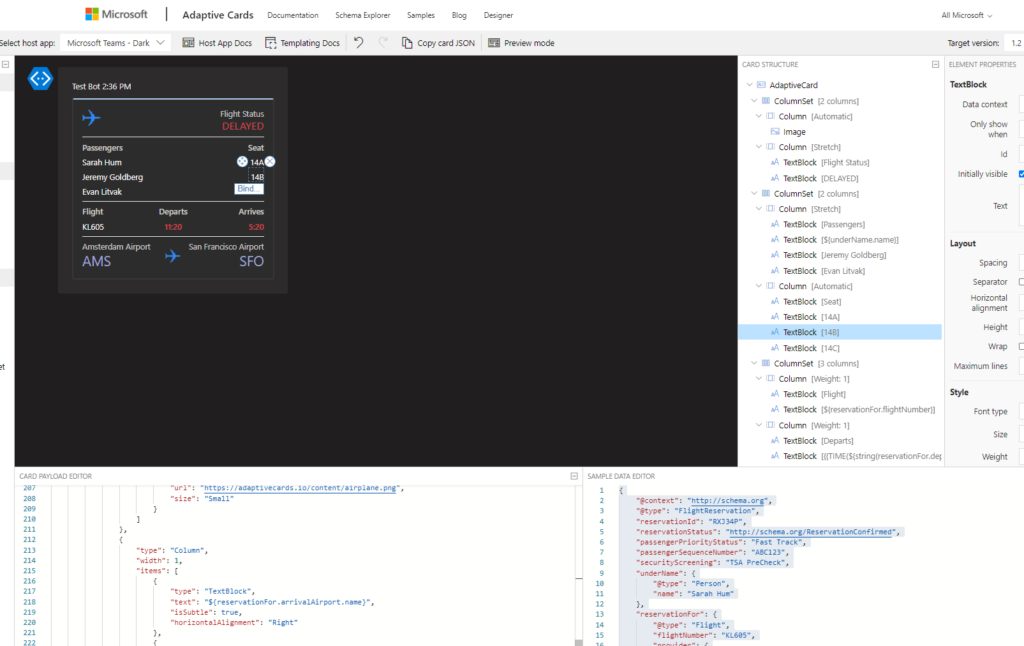The width and height of the screenshot is (1024, 646).
Task: Open the ReservationConfirmed schema link
Action: point(810,532)
